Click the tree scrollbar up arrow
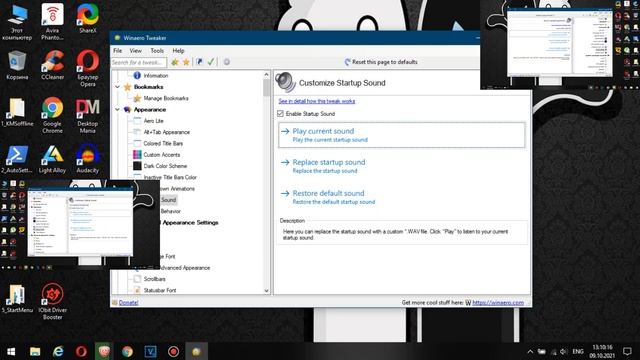This screenshot has height=360, width=640. tap(267, 75)
